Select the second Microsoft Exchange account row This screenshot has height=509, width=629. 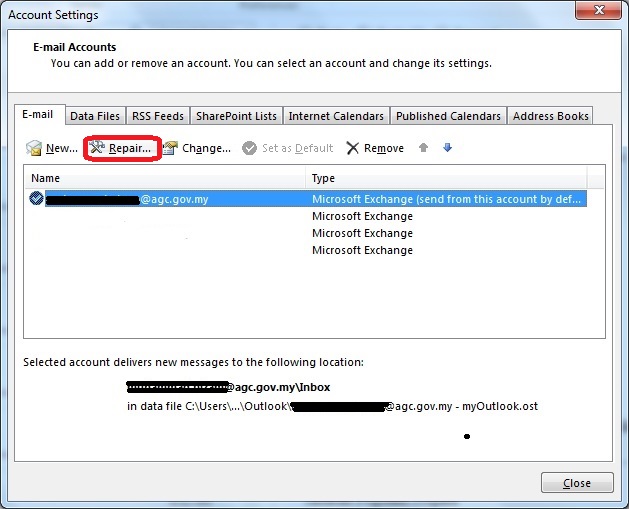point(362,216)
